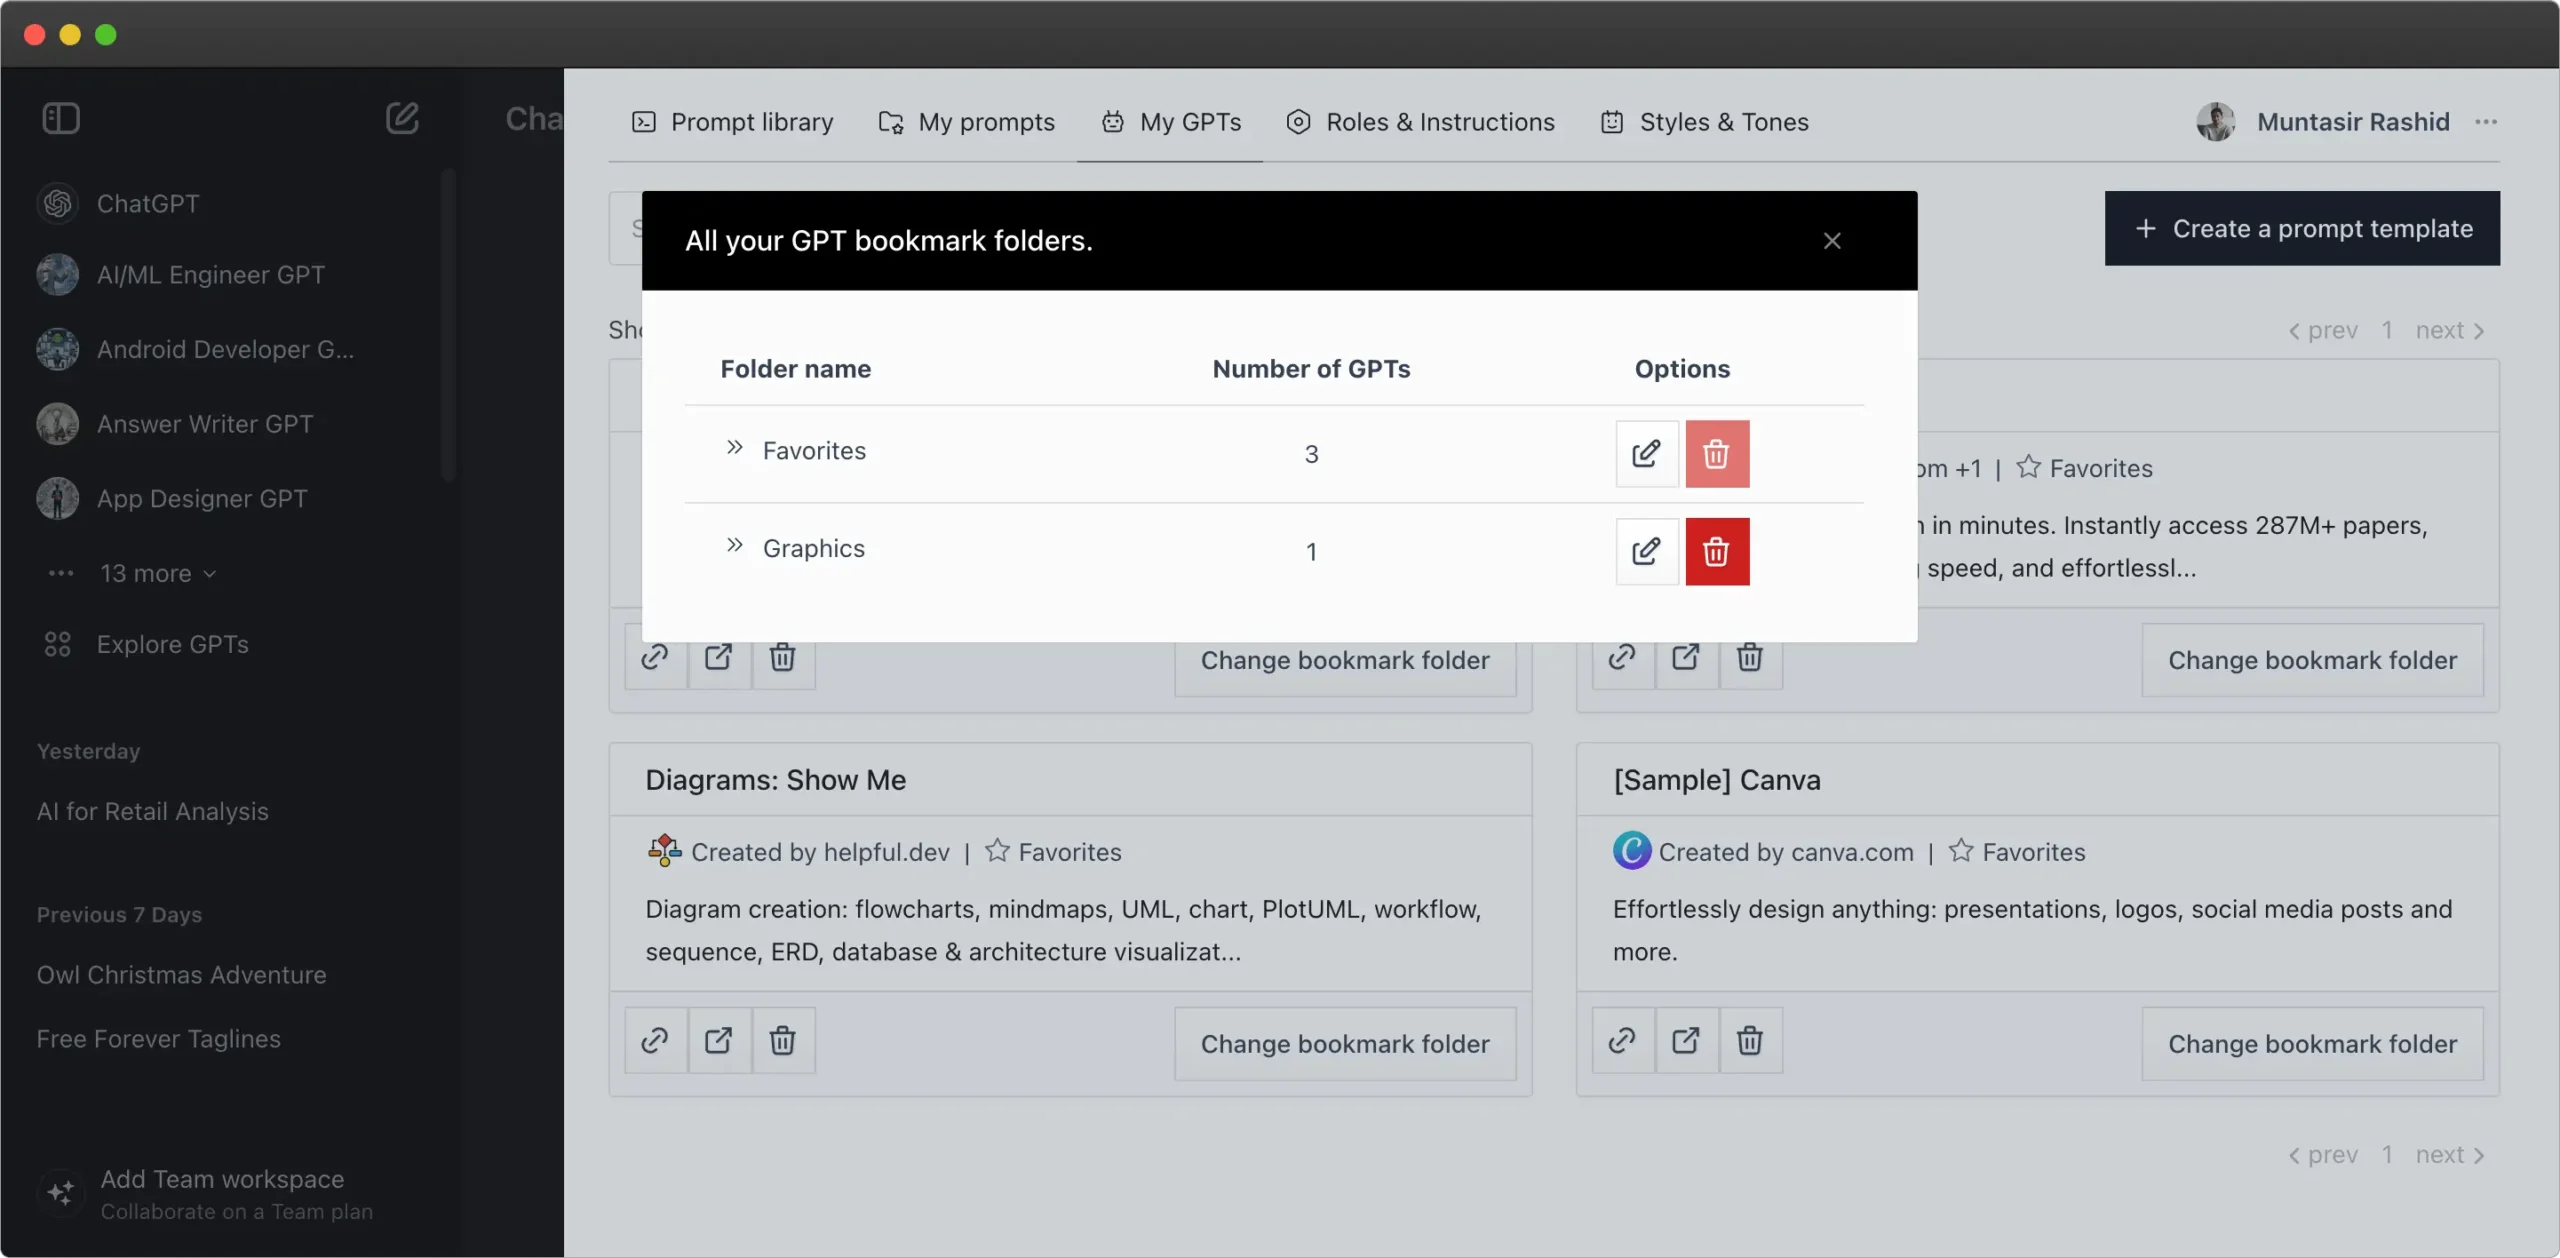Open [Sample] Canva externally

[1686, 1041]
